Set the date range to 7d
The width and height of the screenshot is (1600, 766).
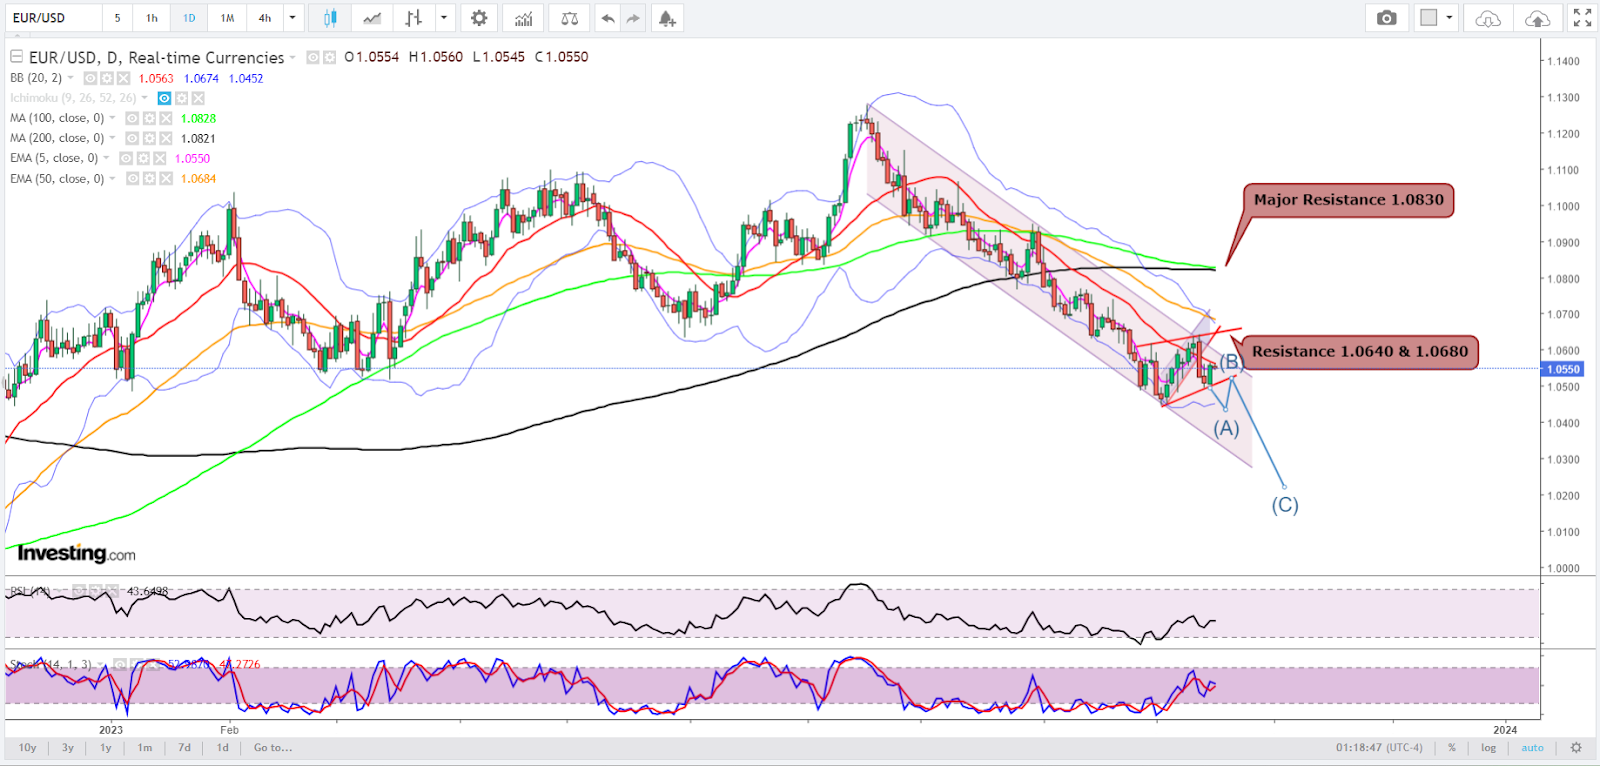click(x=184, y=747)
